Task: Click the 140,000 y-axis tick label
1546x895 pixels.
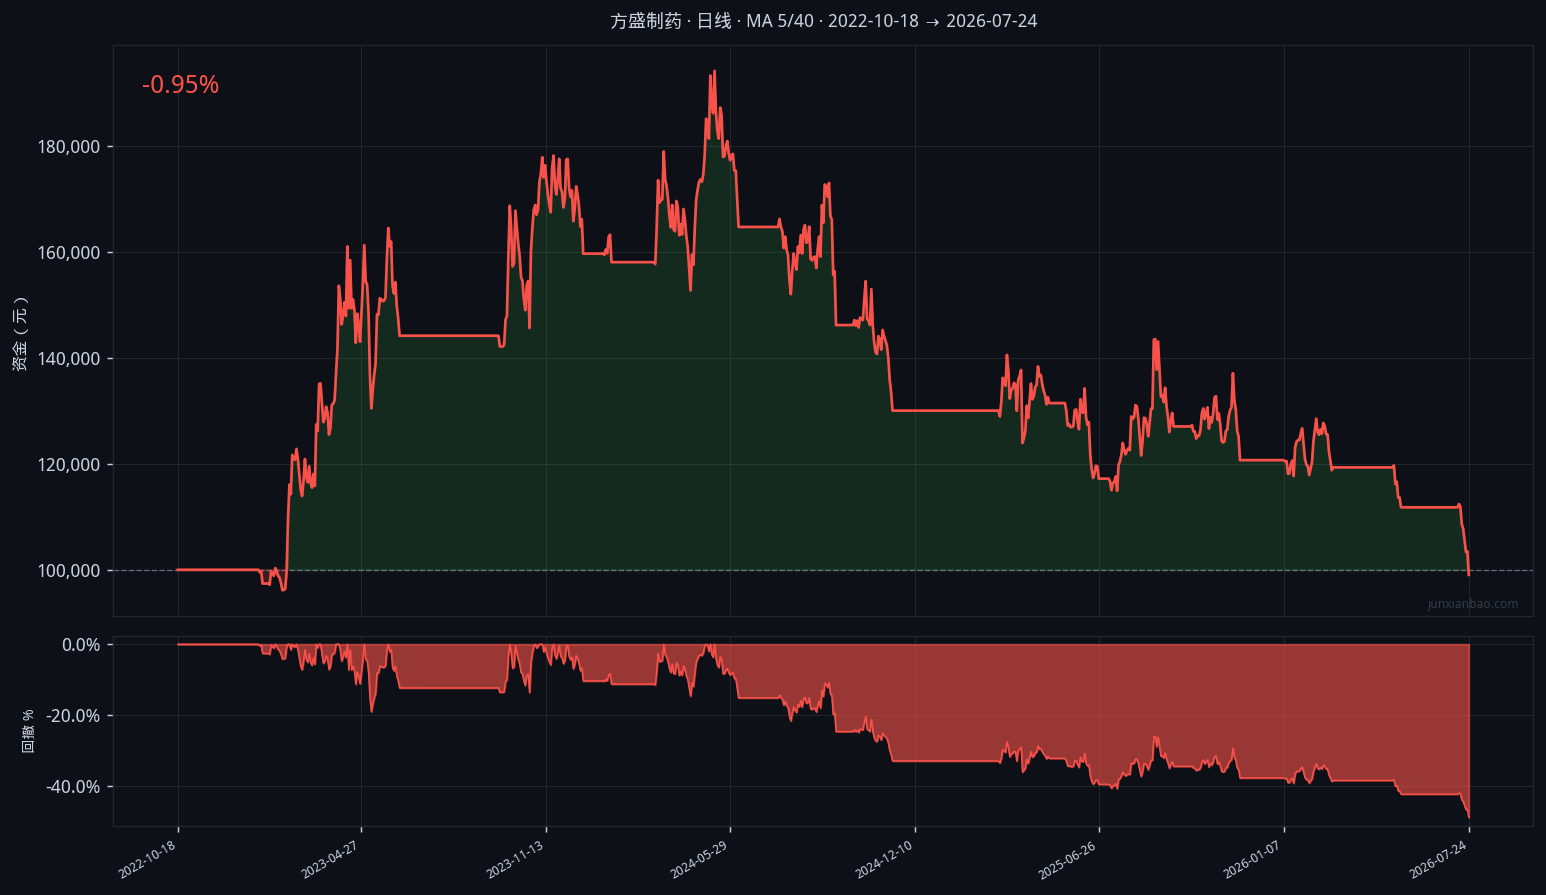Action: click(69, 359)
